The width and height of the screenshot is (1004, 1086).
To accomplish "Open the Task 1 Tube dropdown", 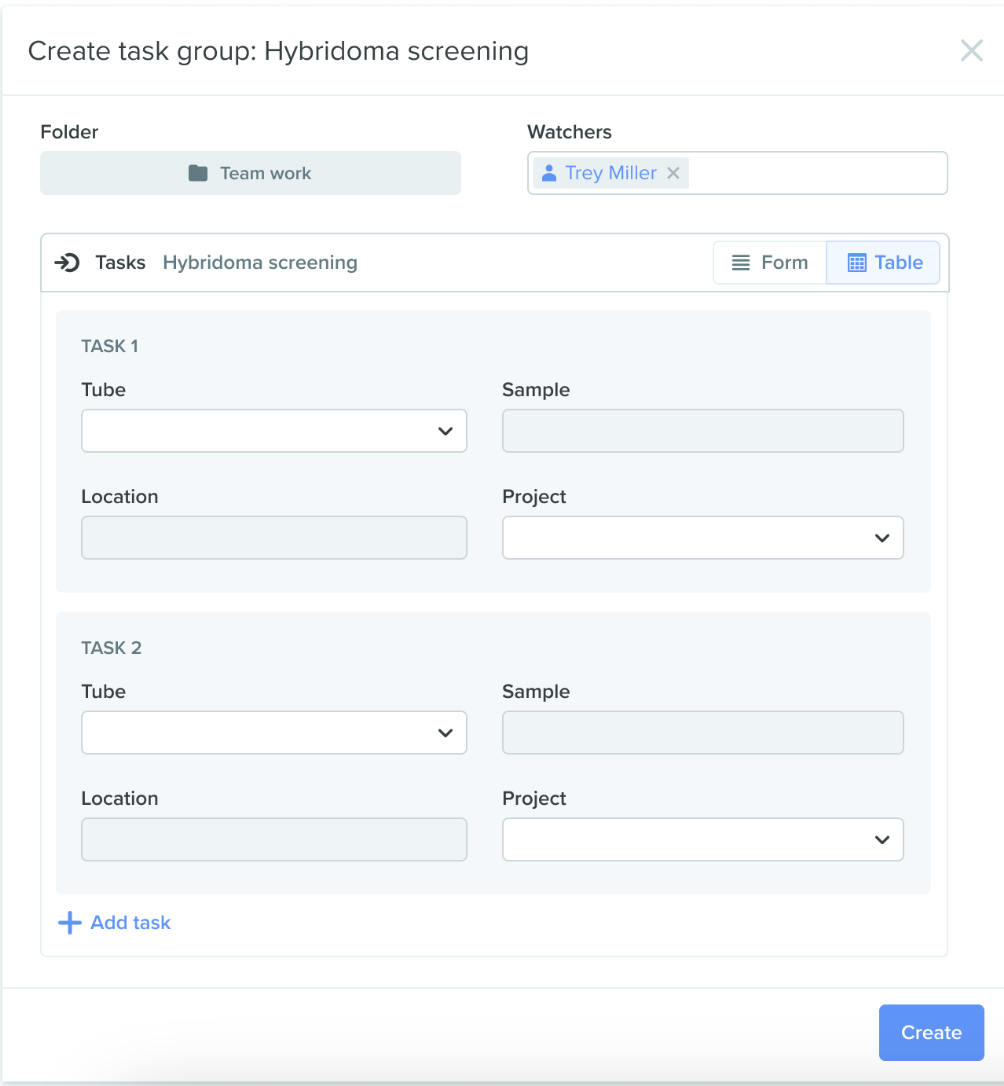I will 274,431.
